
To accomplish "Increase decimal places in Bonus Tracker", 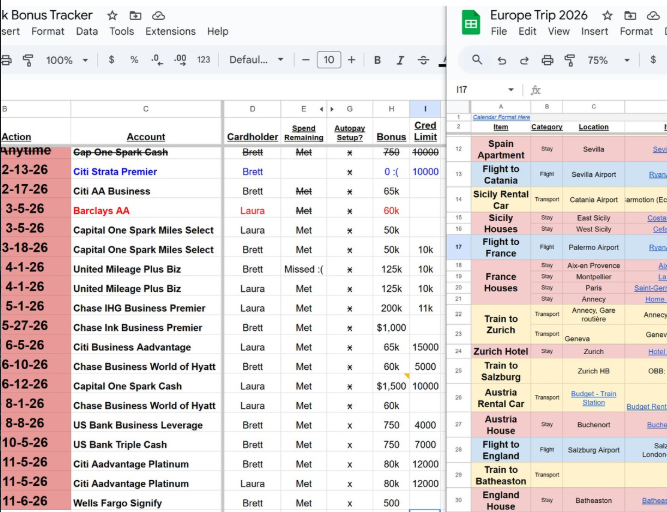I will pos(180,60).
